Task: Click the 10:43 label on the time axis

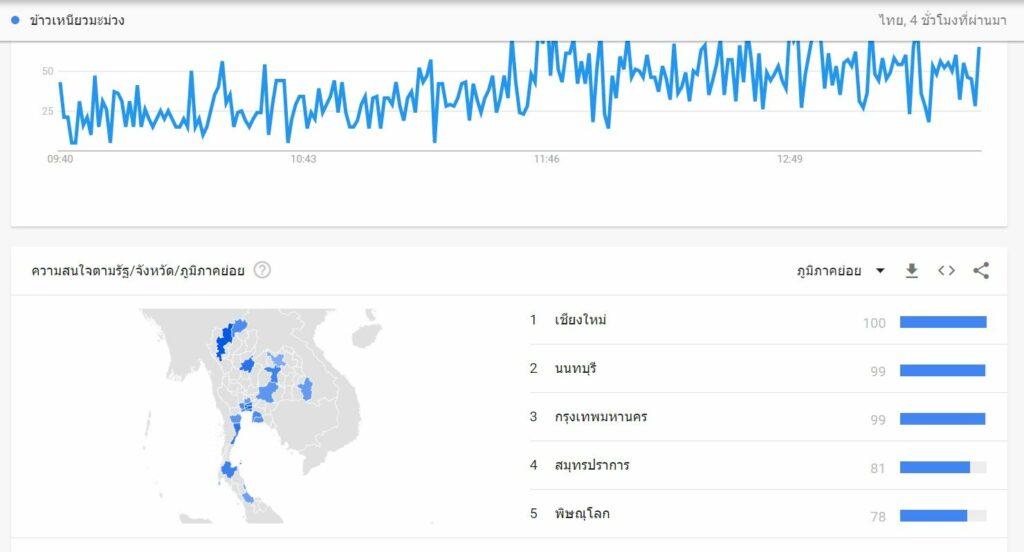Action: click(303, 159)
